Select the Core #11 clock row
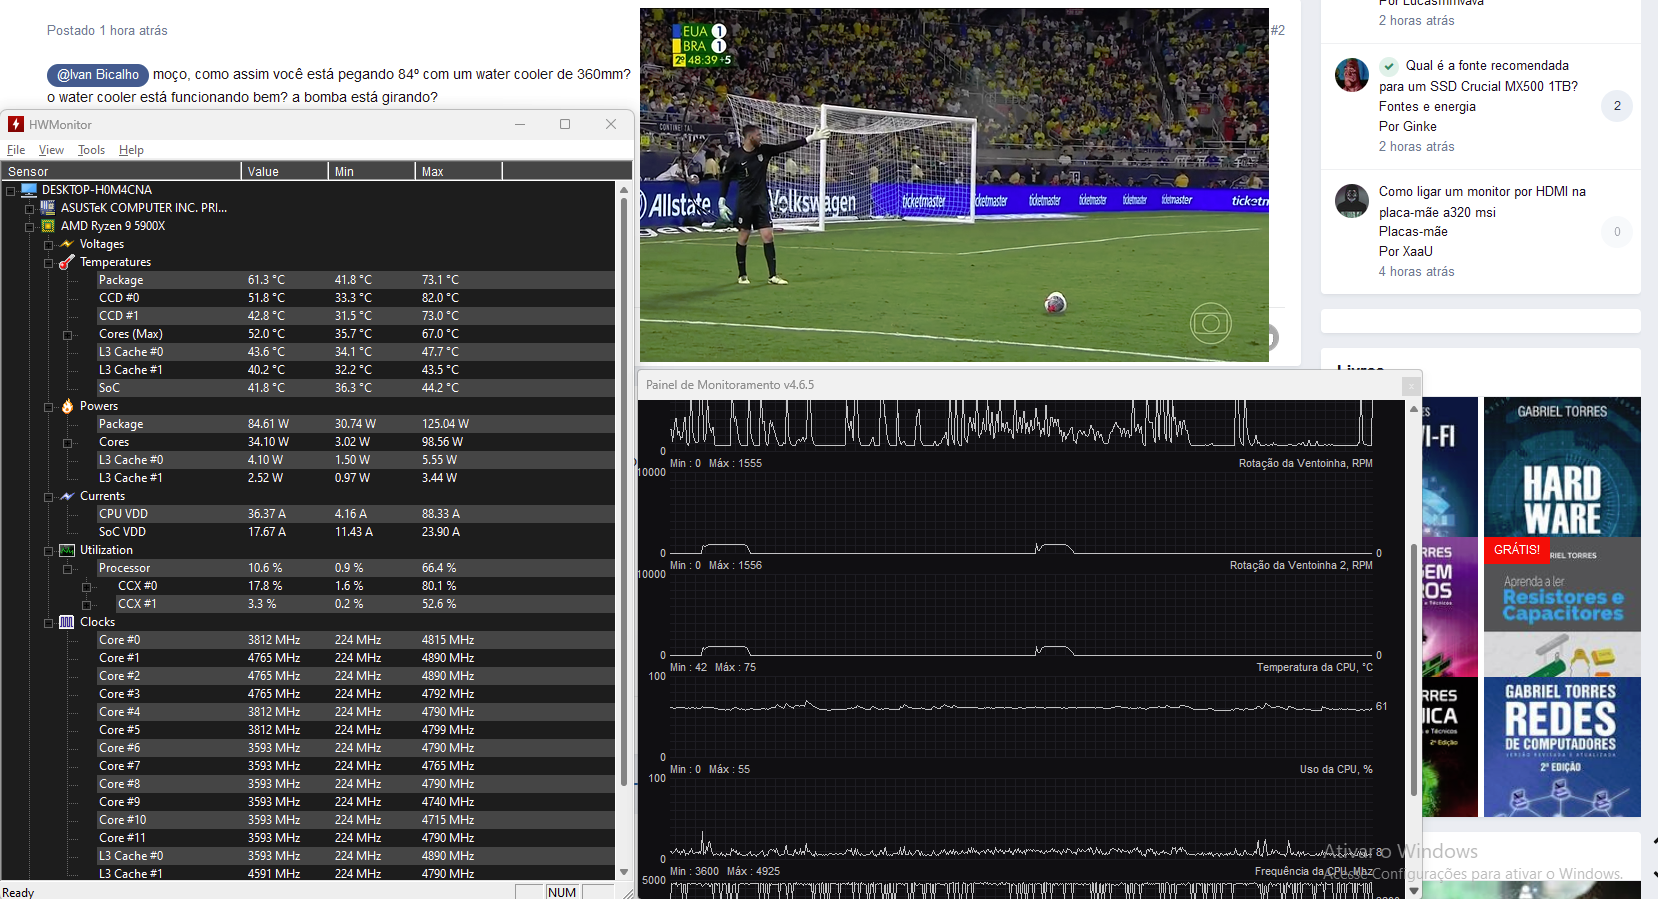 (x=355, y=838)
